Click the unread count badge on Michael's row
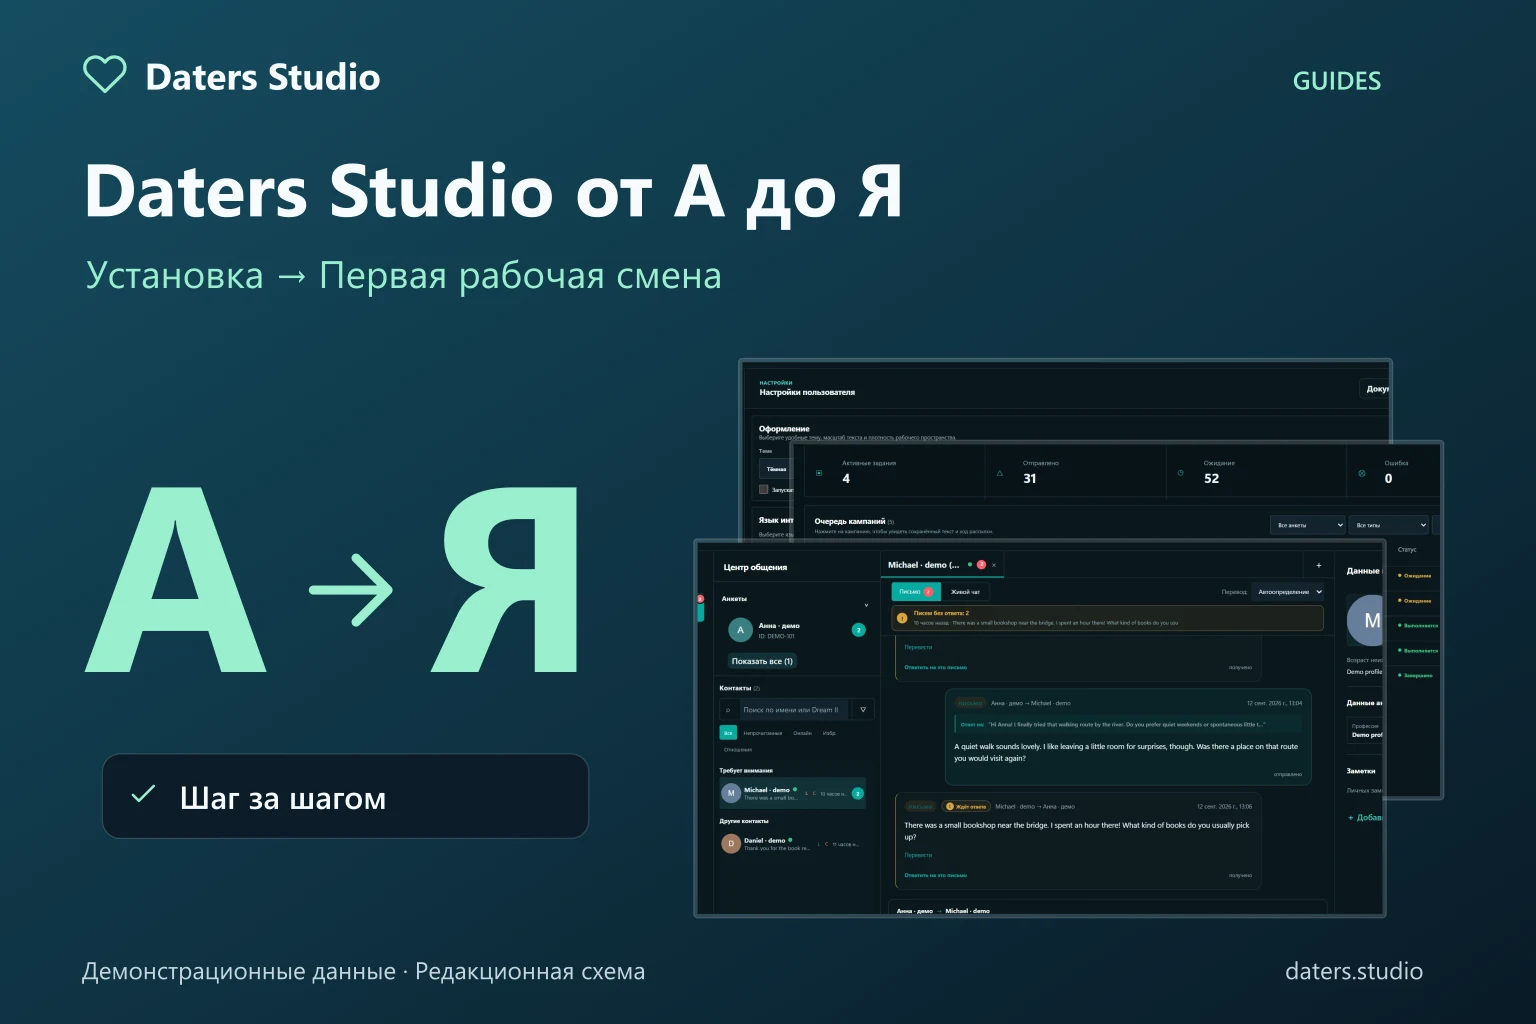Screen dimensions: 1536x1024 [x=858, y=793]
